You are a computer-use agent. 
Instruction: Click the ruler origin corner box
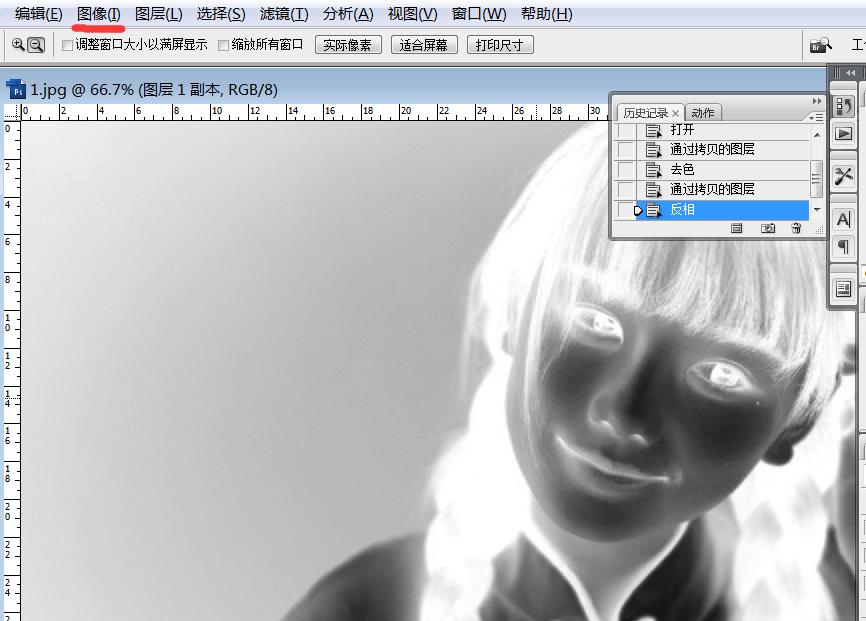coord(12,112)
